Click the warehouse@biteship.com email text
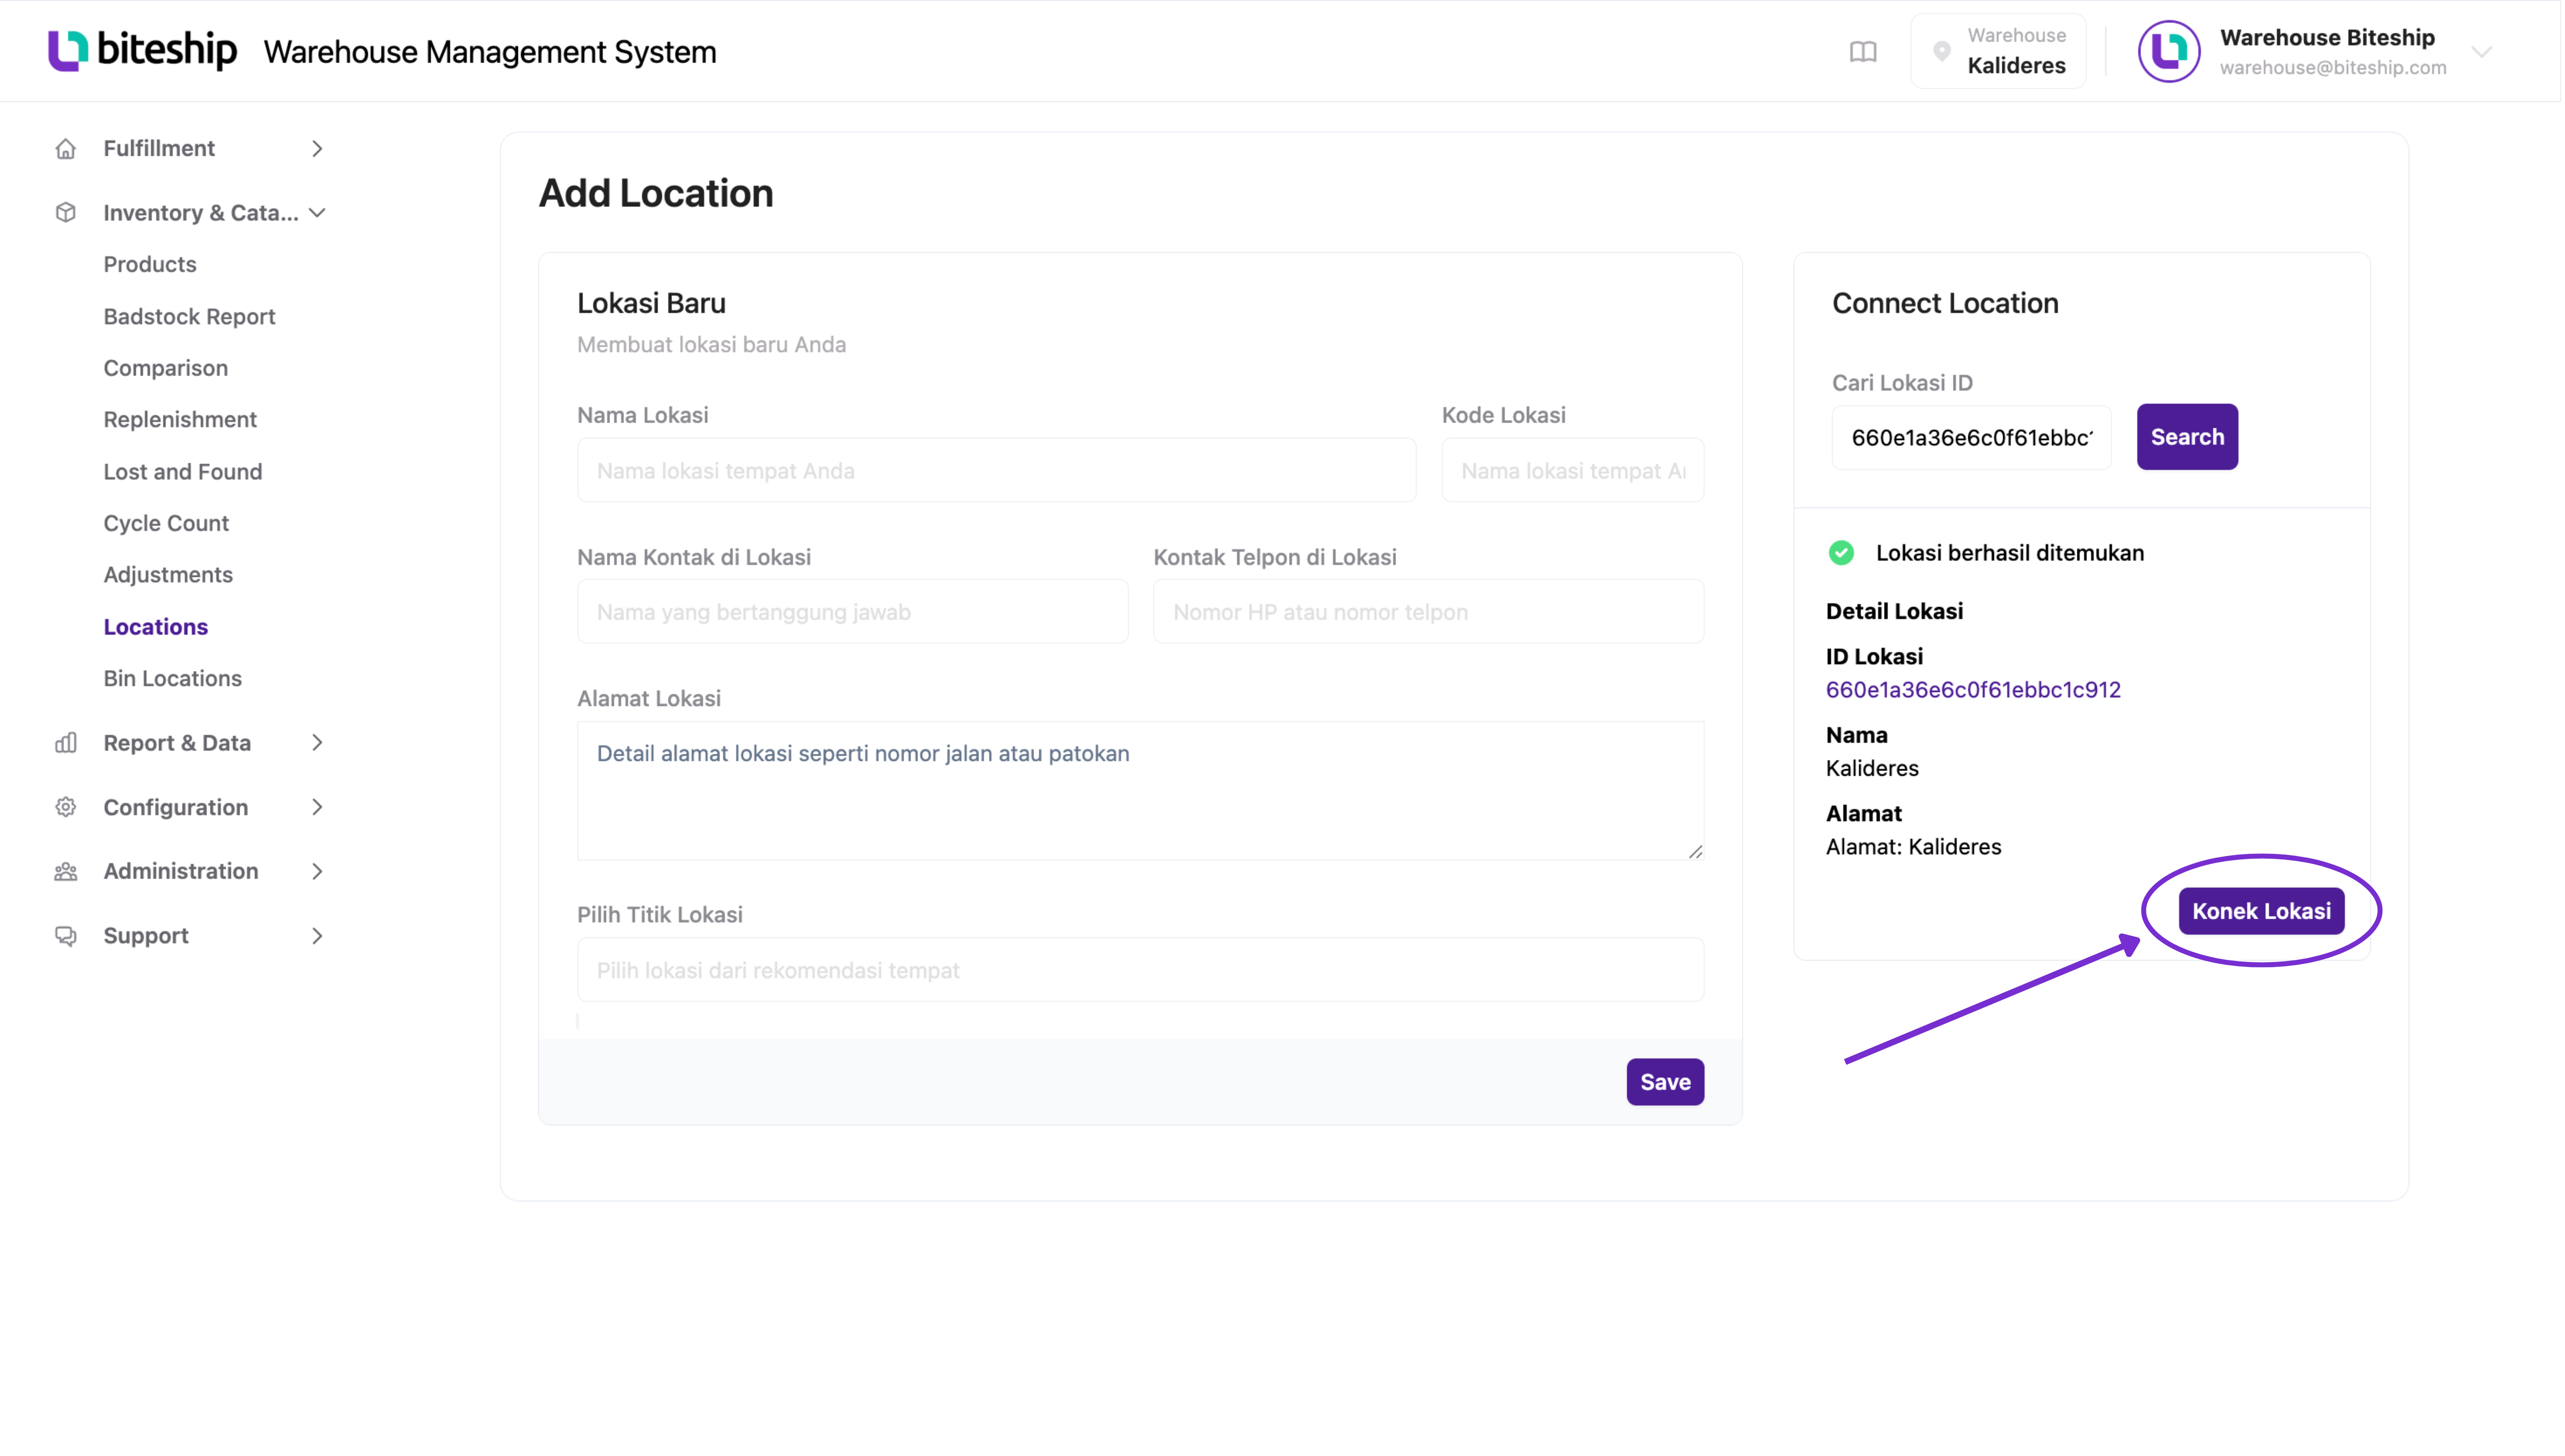Viewport: 2565px width, 1456px height. coord(2333,68)
